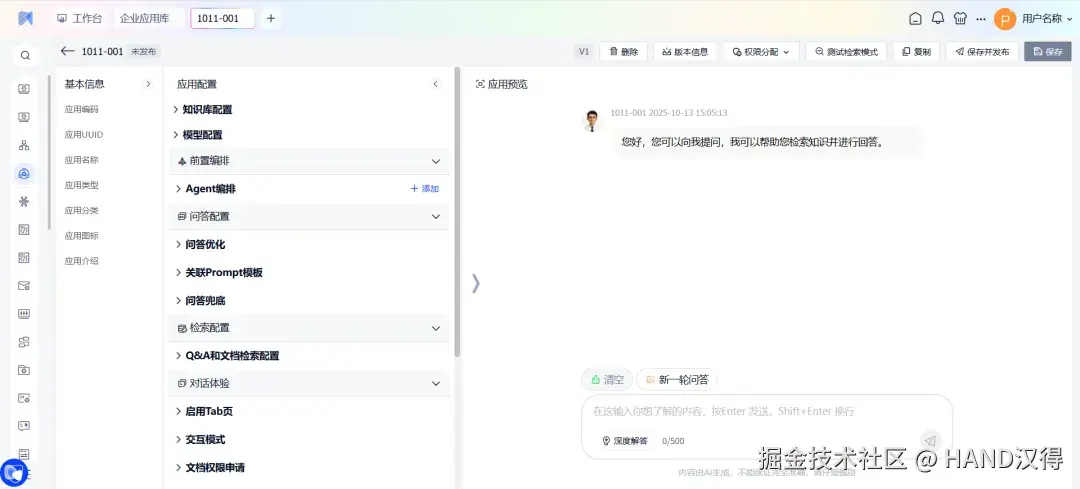1080x489 pixels.
Task: Open 版本信息
Action: [685, 52]
